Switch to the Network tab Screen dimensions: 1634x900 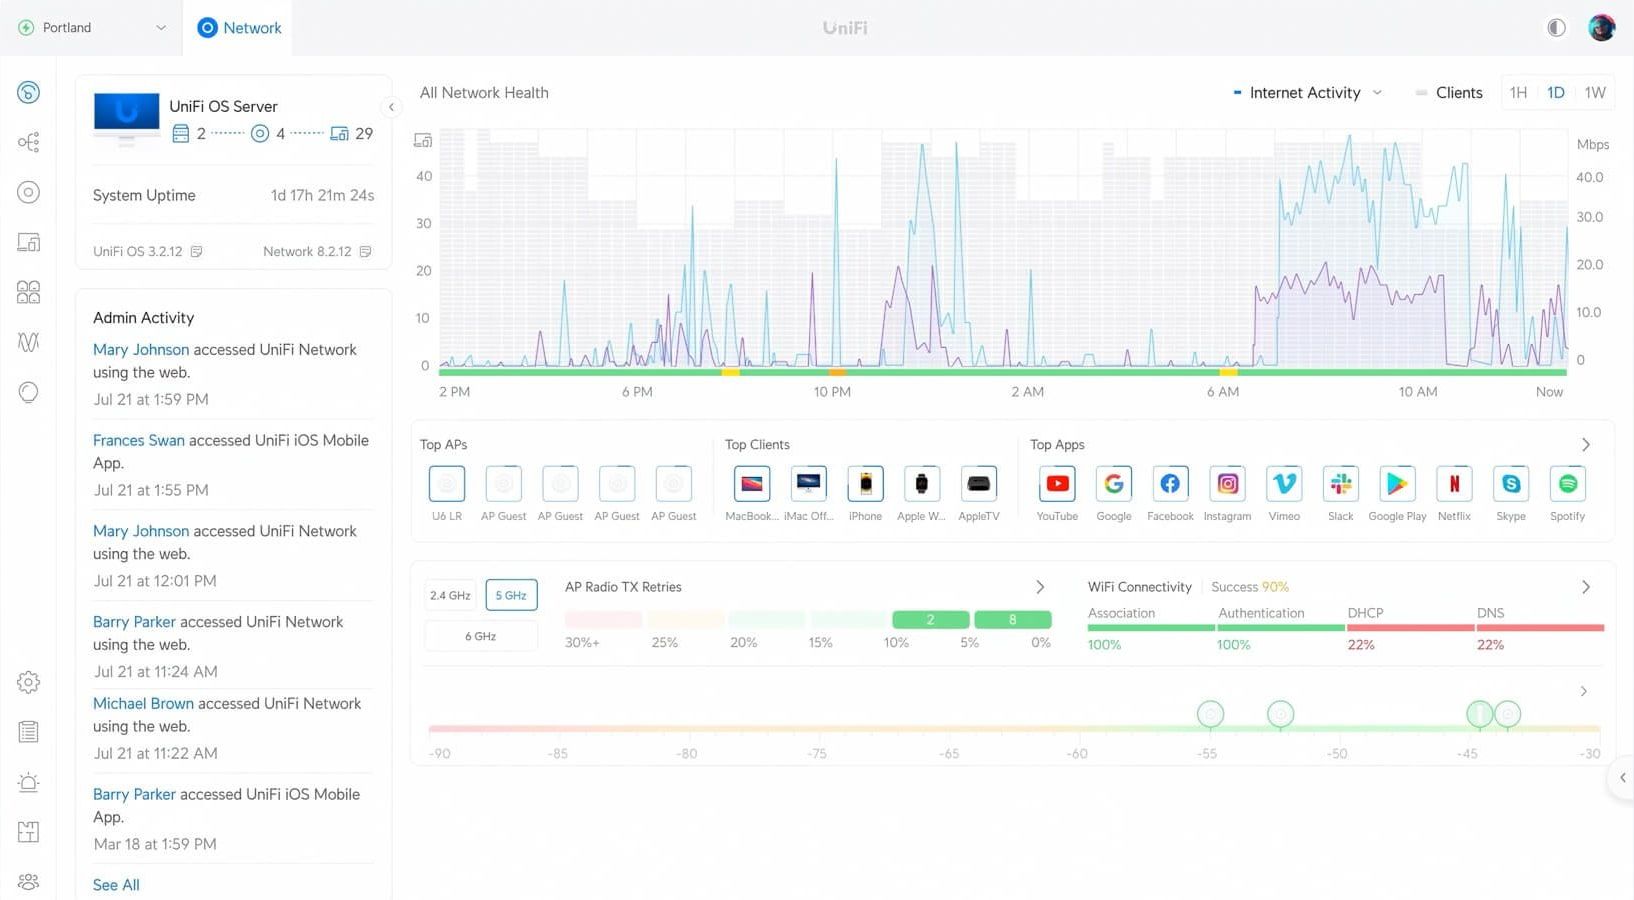[239, 28]
